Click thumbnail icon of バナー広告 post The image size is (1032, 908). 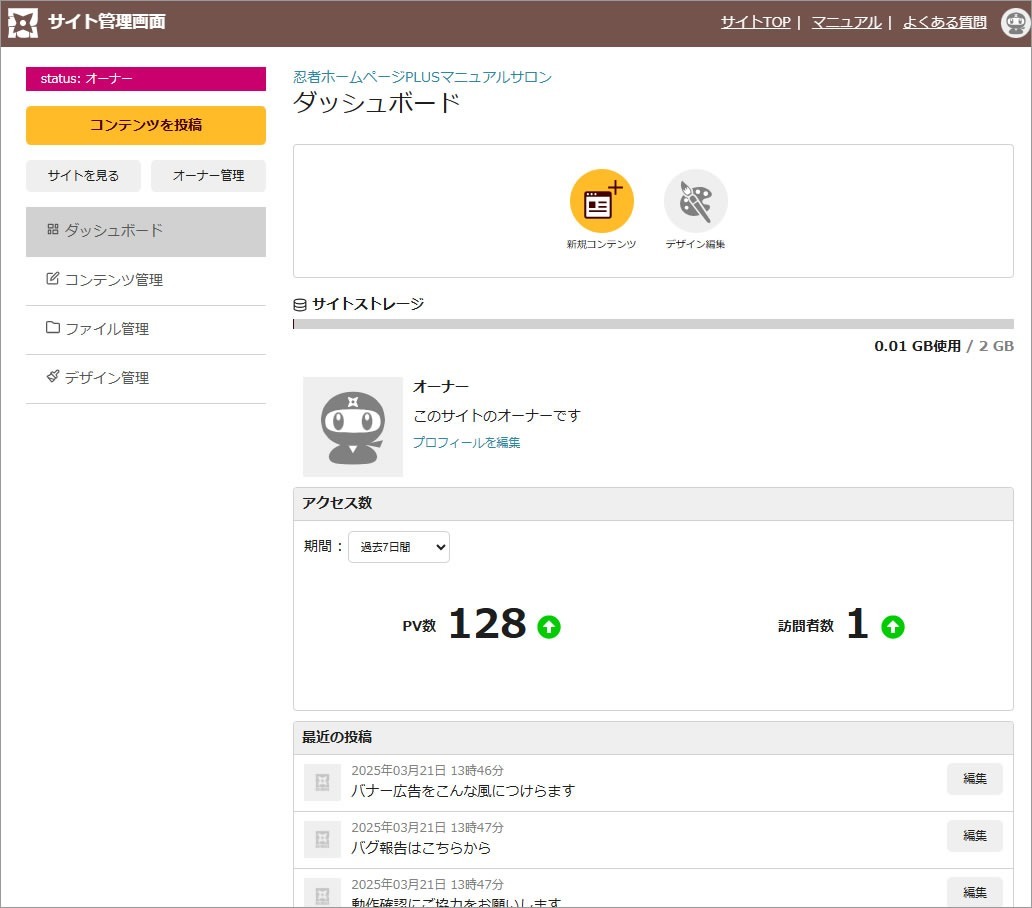tap(322, 782)
